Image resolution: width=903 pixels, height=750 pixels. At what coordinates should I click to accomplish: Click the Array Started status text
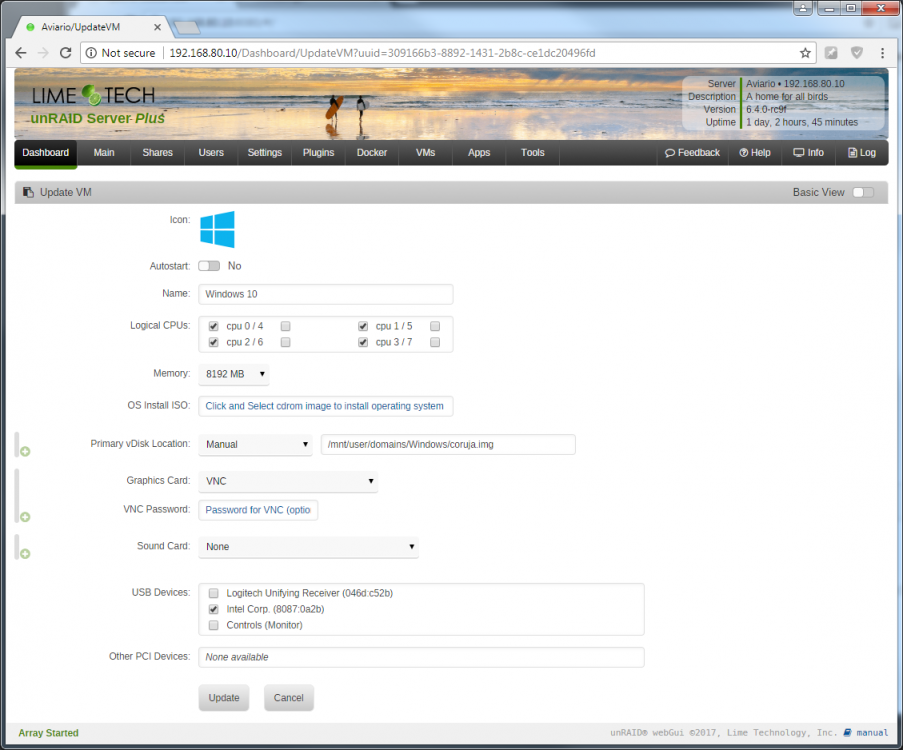tap(48, 733)
